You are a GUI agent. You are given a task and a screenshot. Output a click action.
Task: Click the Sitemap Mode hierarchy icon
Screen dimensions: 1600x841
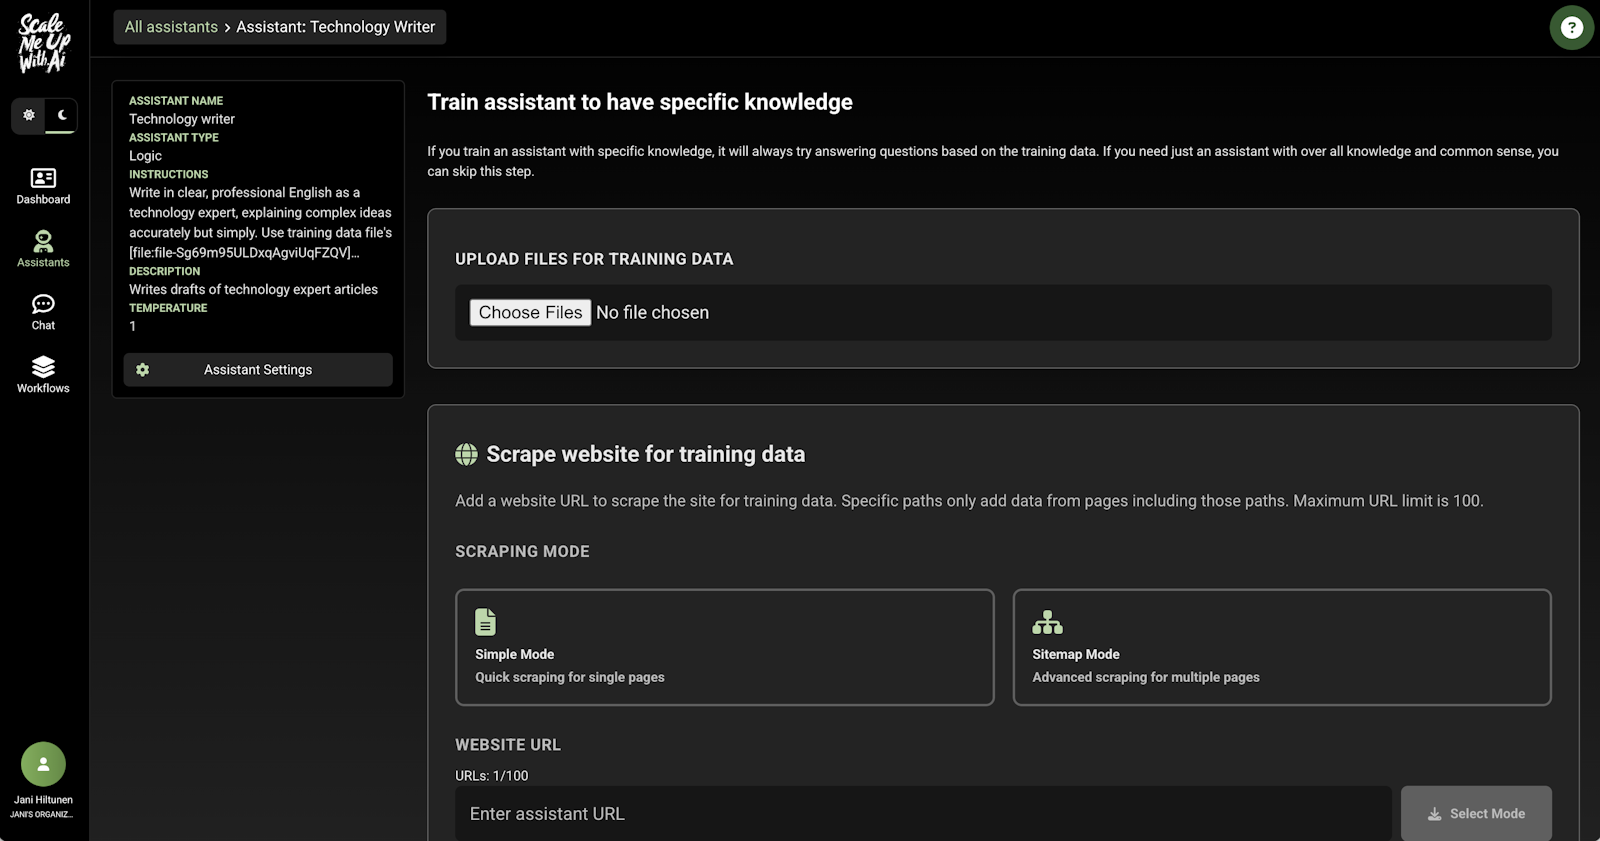tap(1047, 622)
